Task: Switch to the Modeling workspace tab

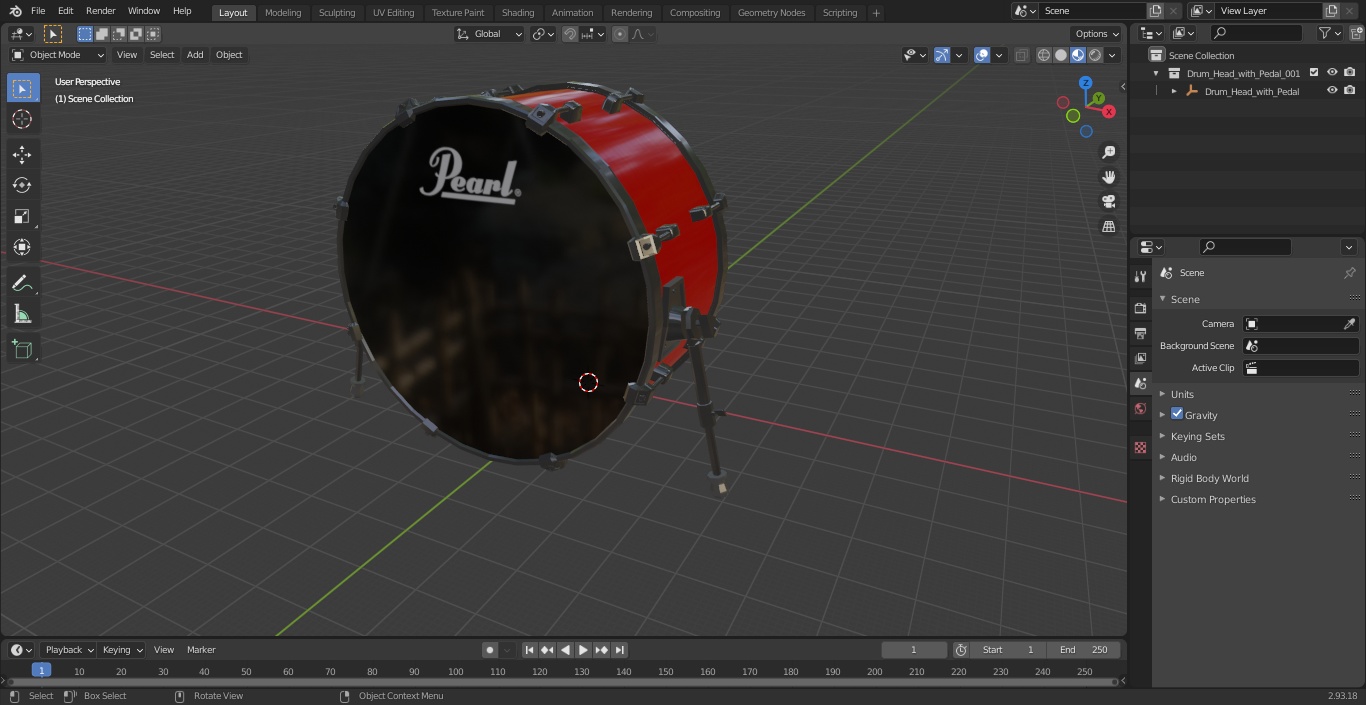Action: 283,13
